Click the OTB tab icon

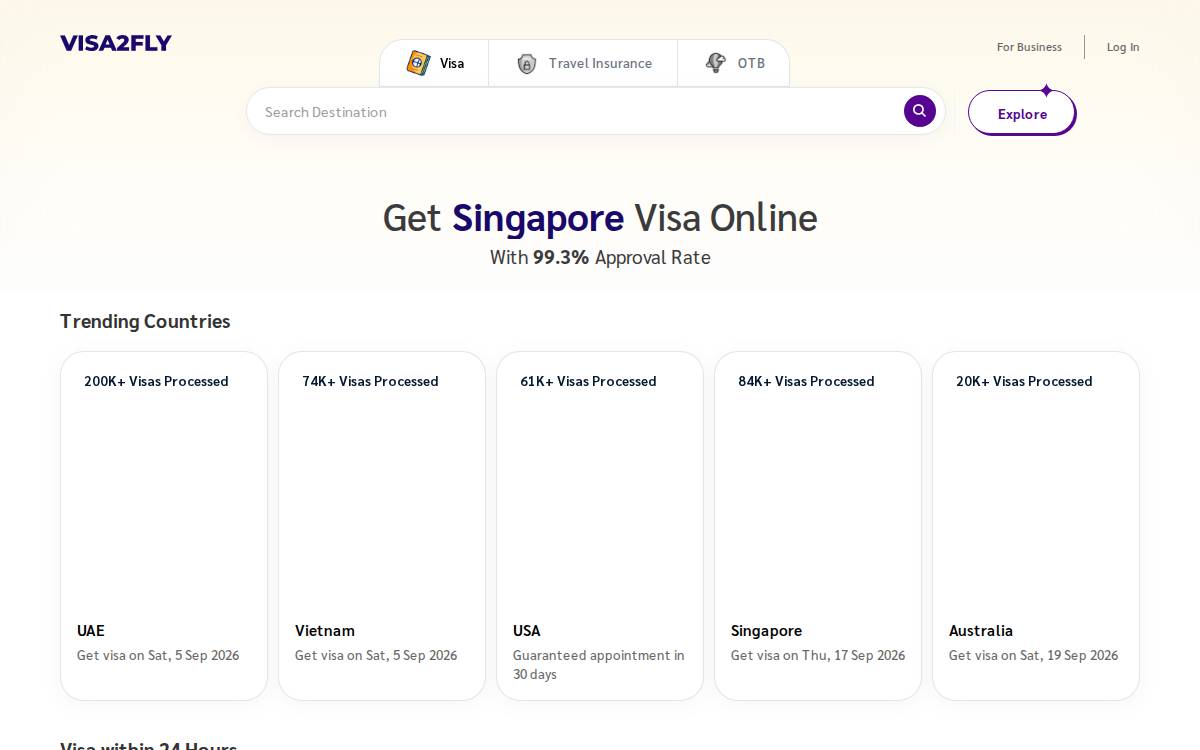coord(715,63)
